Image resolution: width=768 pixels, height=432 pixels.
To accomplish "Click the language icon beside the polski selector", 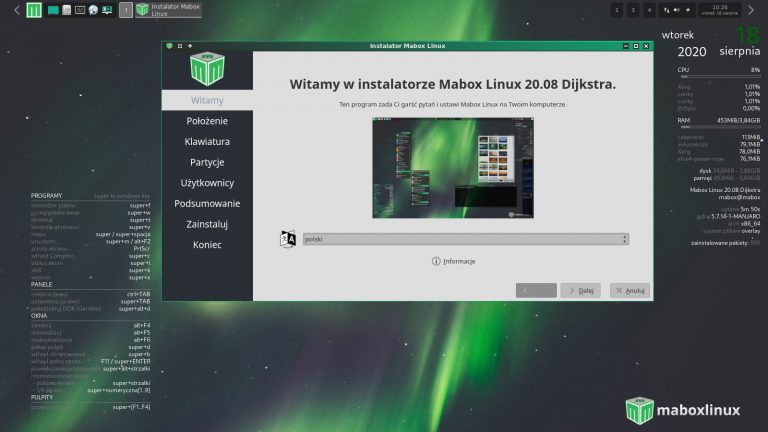I will point(288,239).
